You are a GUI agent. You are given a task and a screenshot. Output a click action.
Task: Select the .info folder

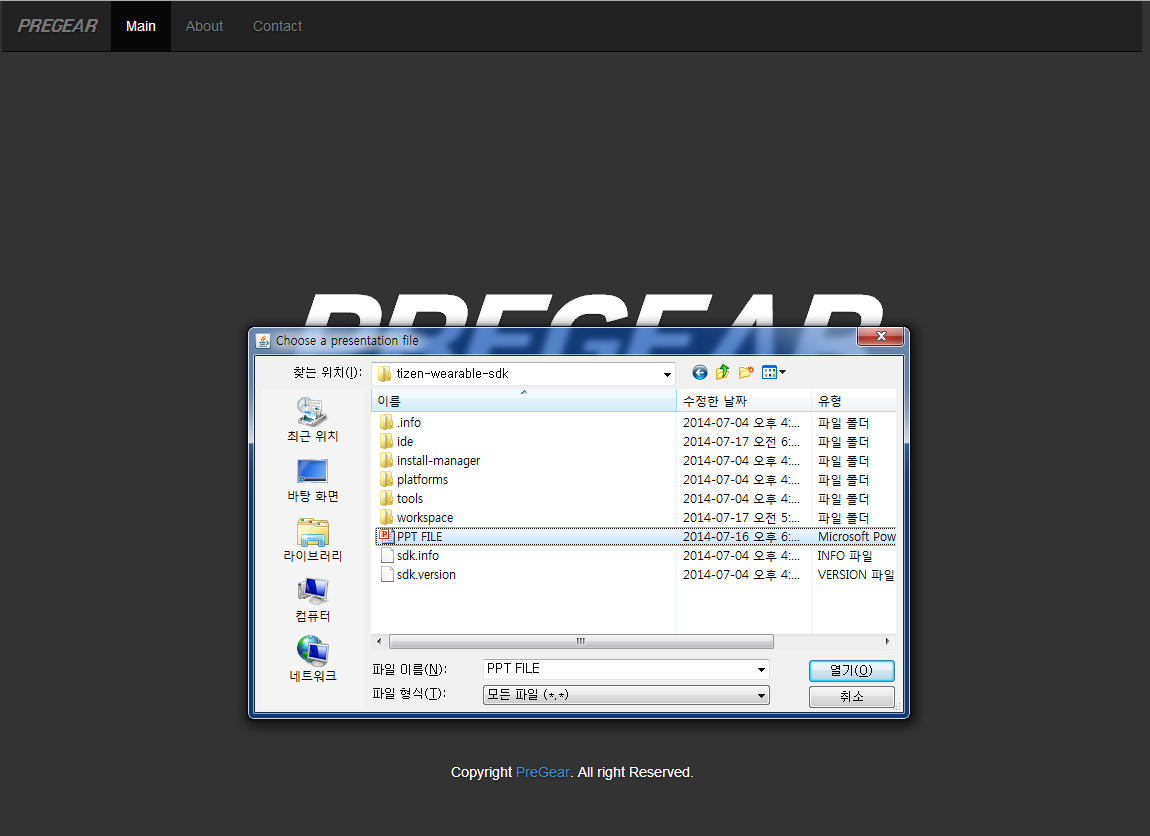[x=400, y=422]
